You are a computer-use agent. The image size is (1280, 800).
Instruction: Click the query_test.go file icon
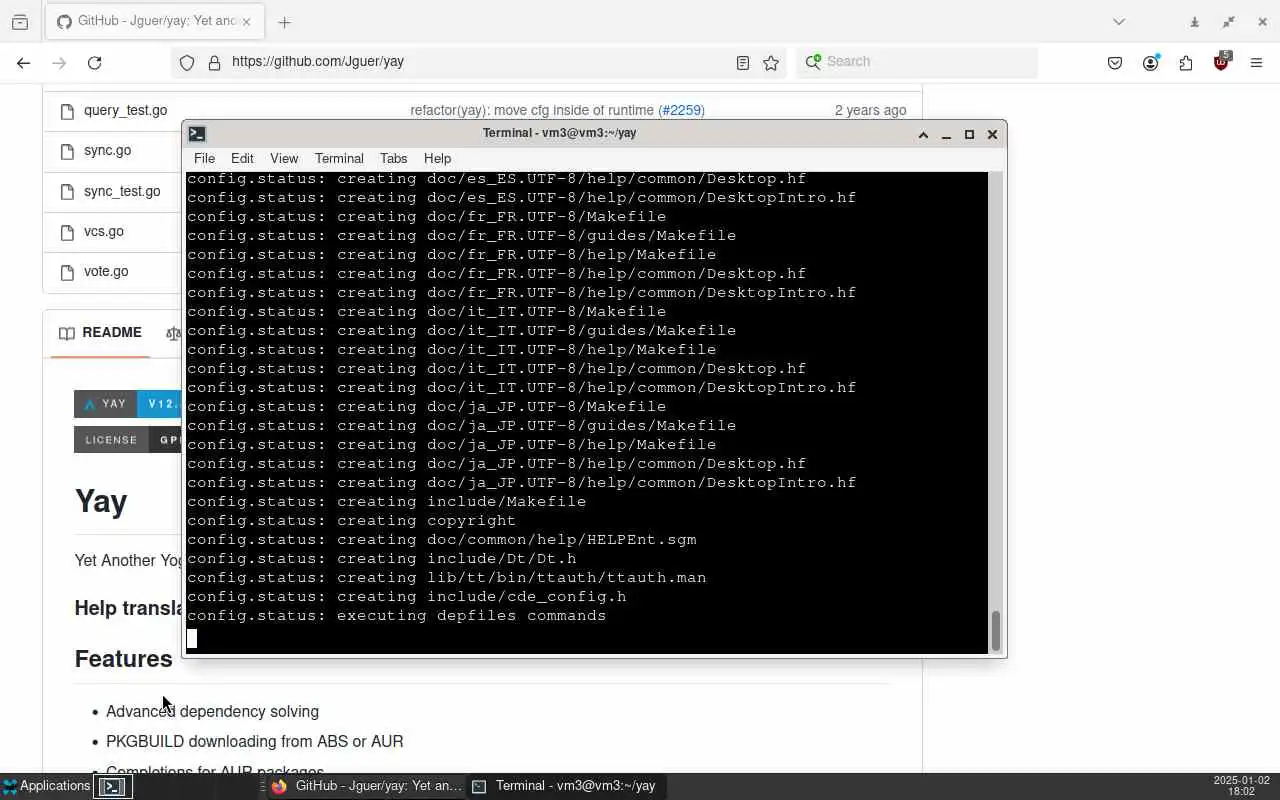point(67,111)
